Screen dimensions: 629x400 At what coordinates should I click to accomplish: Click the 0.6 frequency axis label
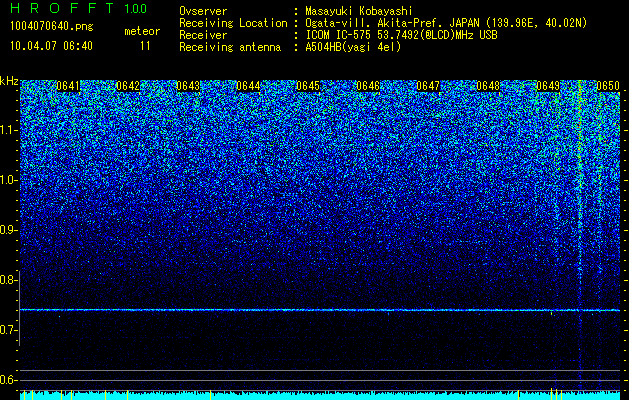point(7,380)
